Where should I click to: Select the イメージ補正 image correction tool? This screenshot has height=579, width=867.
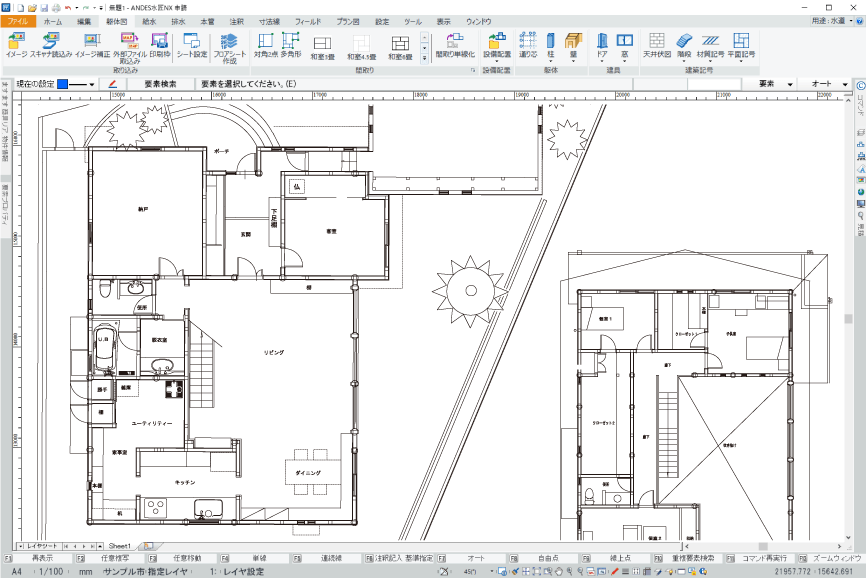click(93, 42)
